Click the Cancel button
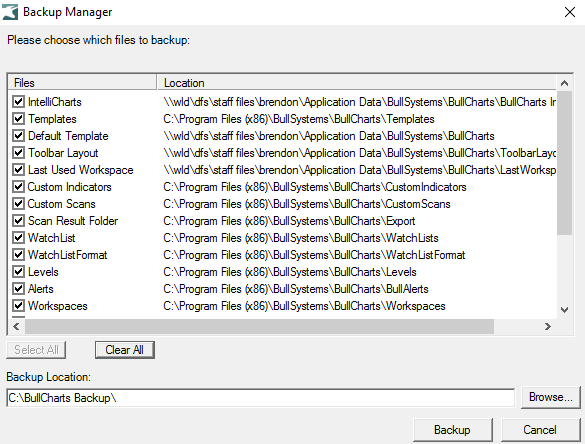The height and width of the screenshot is (444, 585). (x=540, y=430)
